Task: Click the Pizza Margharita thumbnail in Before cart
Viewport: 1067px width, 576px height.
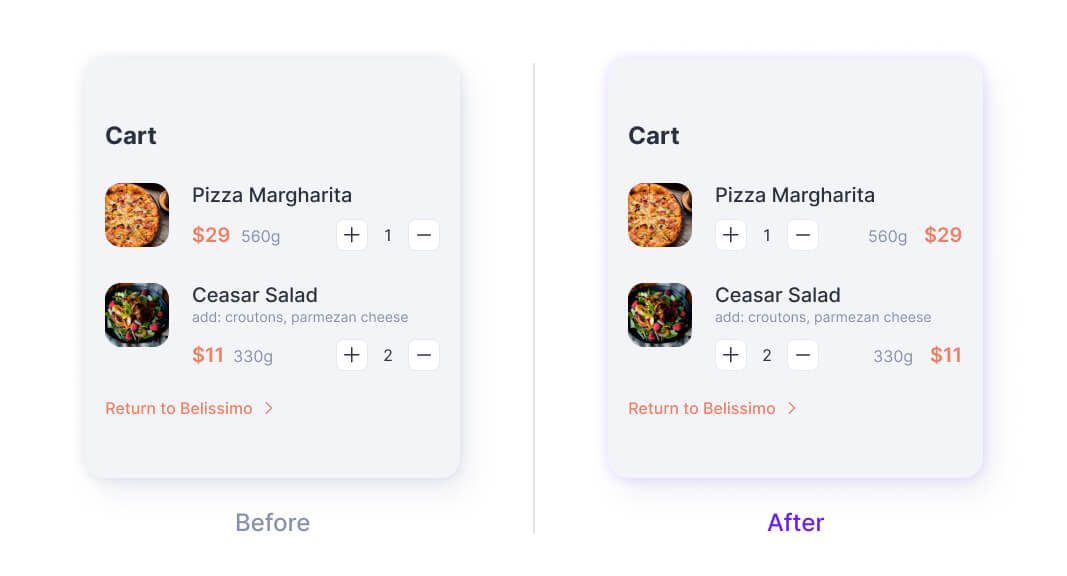Action: click(x=137, y=215)
